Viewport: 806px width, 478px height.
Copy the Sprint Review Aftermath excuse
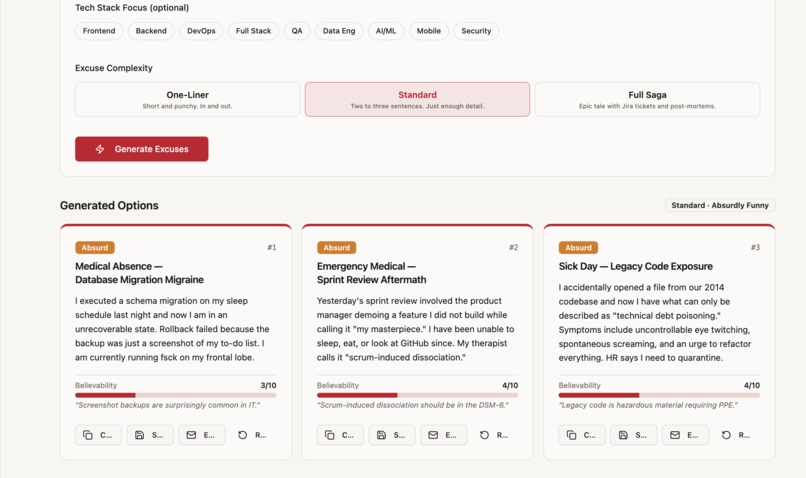pyautogui.click(x=340, y=435)
